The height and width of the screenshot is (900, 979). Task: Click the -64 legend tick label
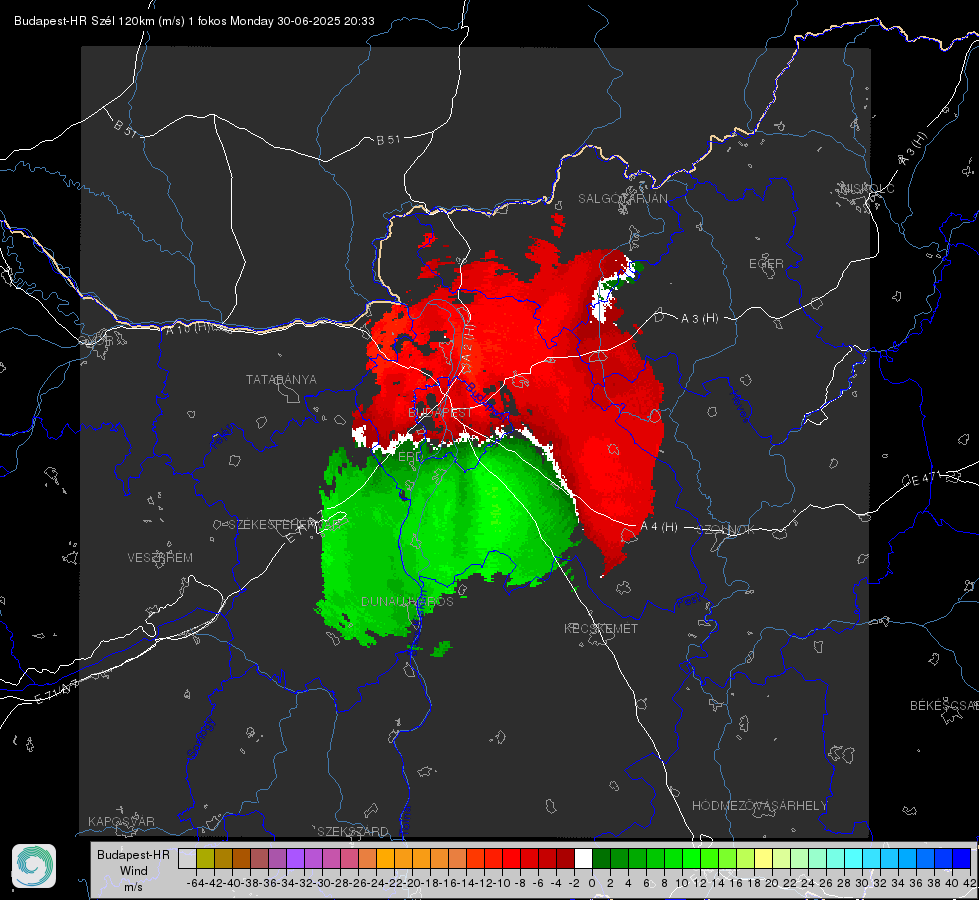click(196, 883)
